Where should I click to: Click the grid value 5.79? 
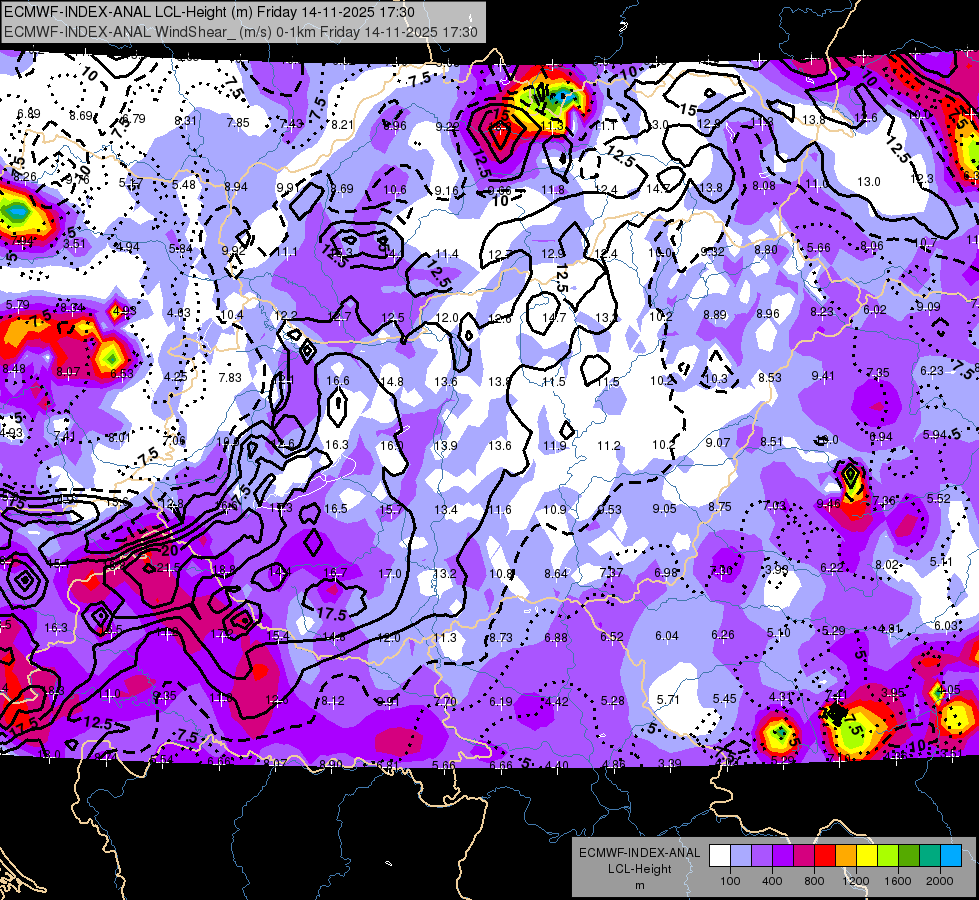point(17,305)
